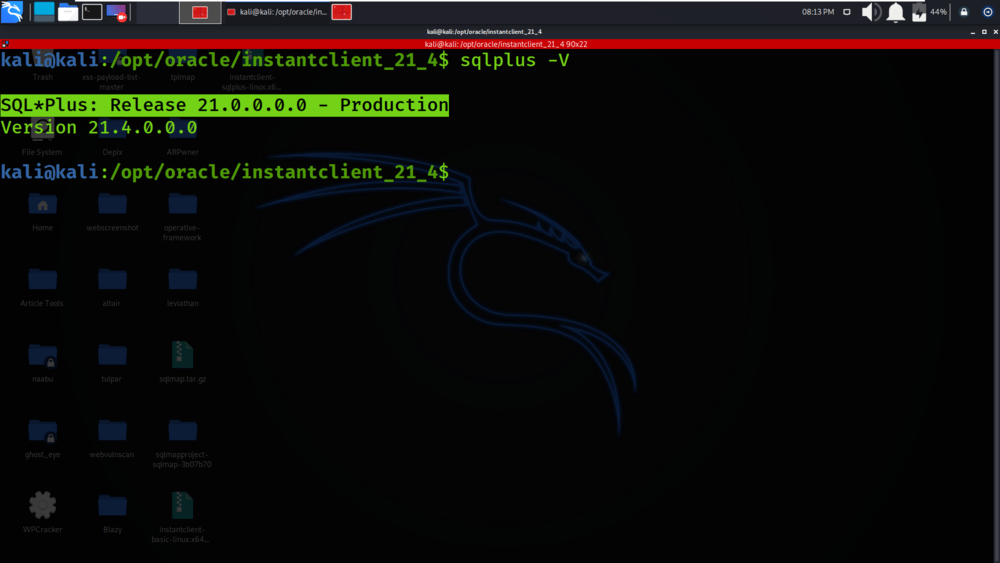Open the file manager panel launcher
This screenshot has width=1000, height=563.
click(68, 12)
